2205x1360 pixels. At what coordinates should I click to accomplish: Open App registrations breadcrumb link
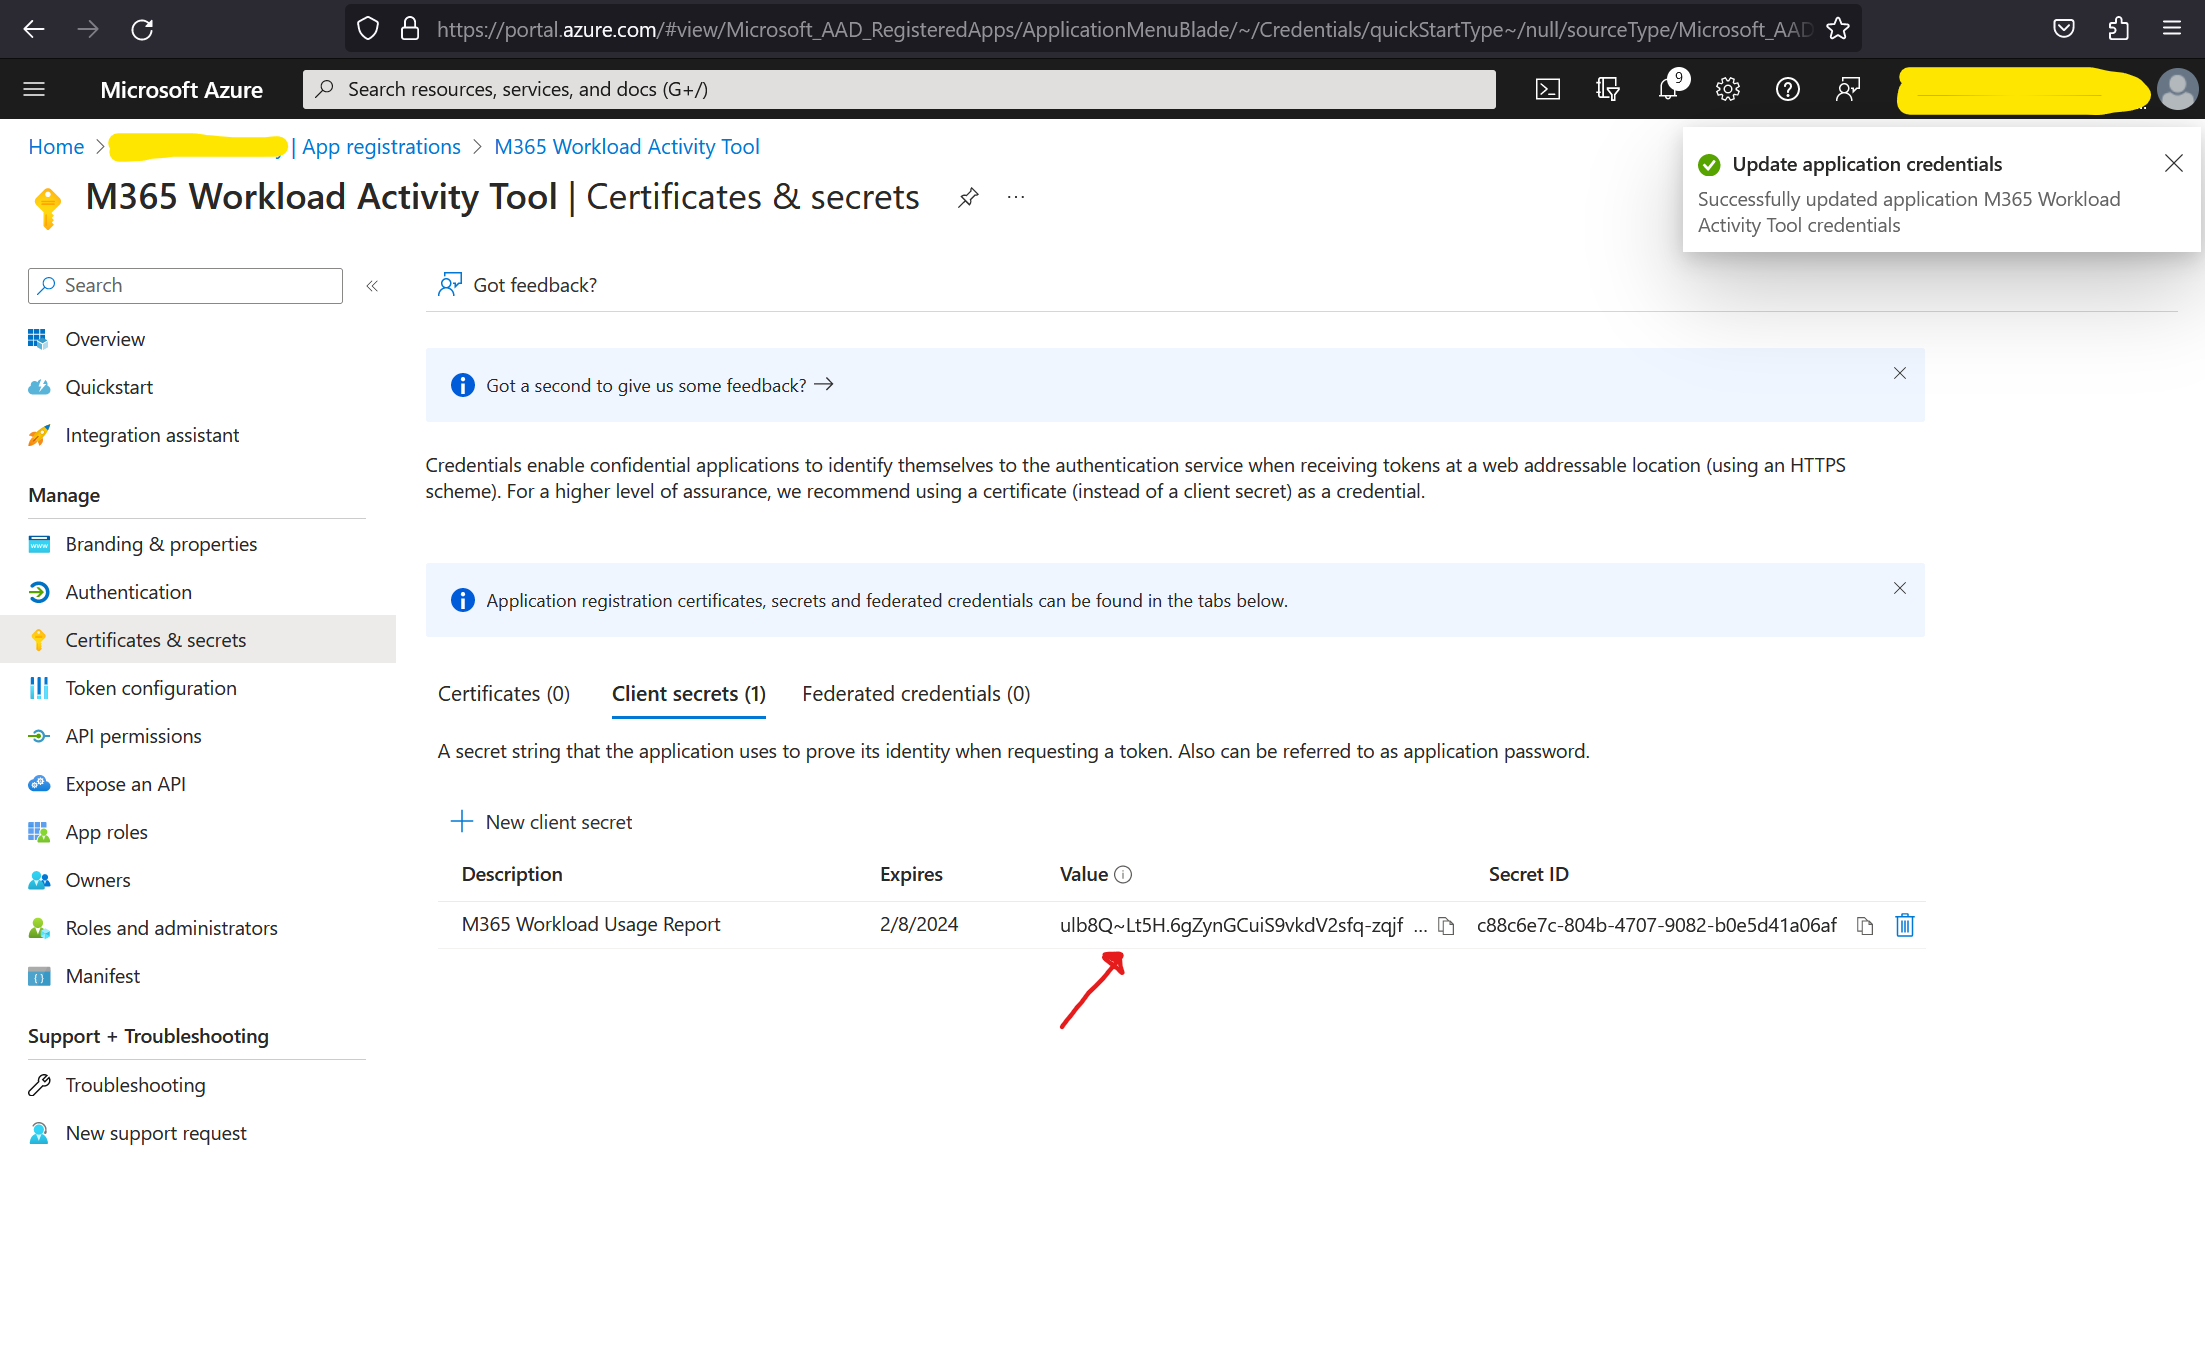381,147
